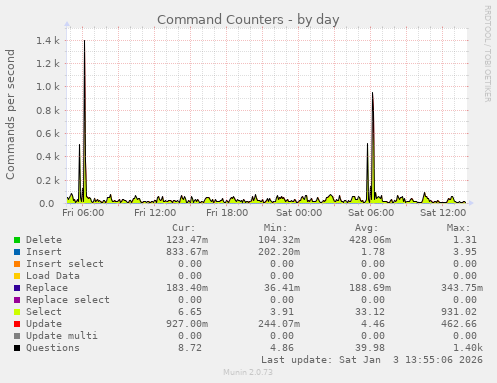Click the 'Commands per second' axis label

(x=10, y=114)
